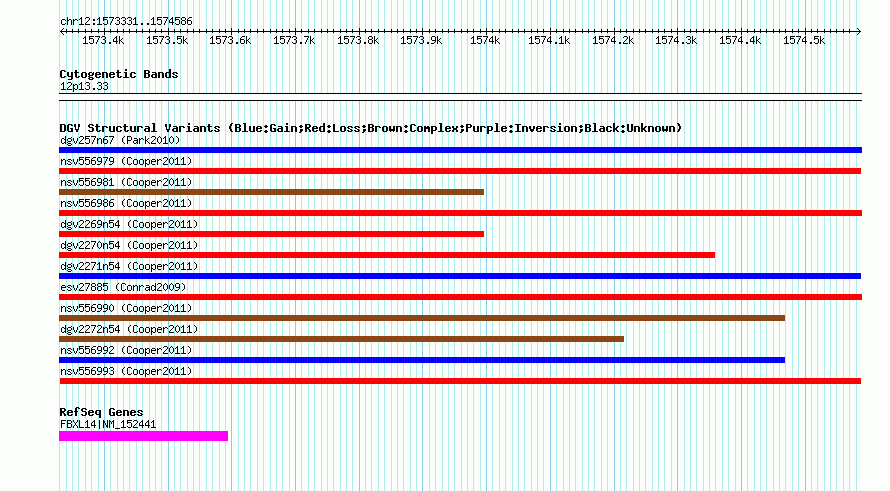Open variant label dgv2270n54 (Cooper2011)
Screen dimensions: 890x491
click(x=129, y=245)
